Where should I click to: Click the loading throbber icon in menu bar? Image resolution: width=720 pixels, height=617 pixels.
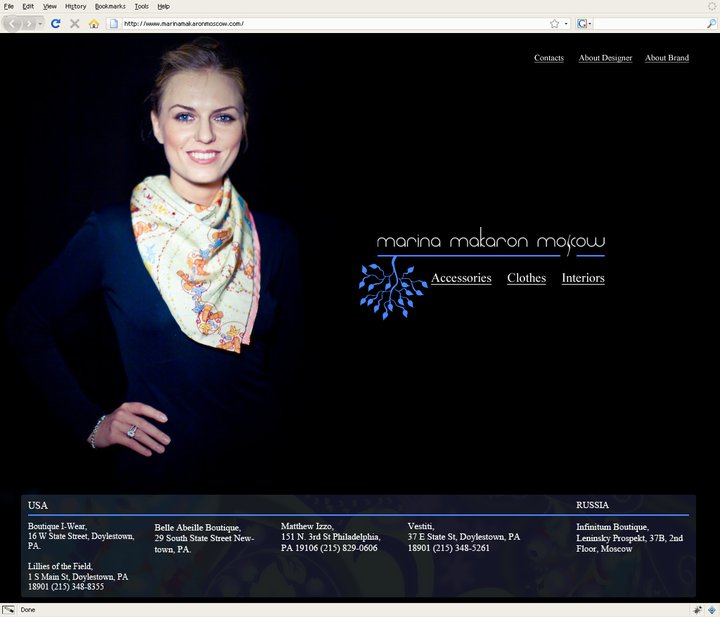click(712, 6)
